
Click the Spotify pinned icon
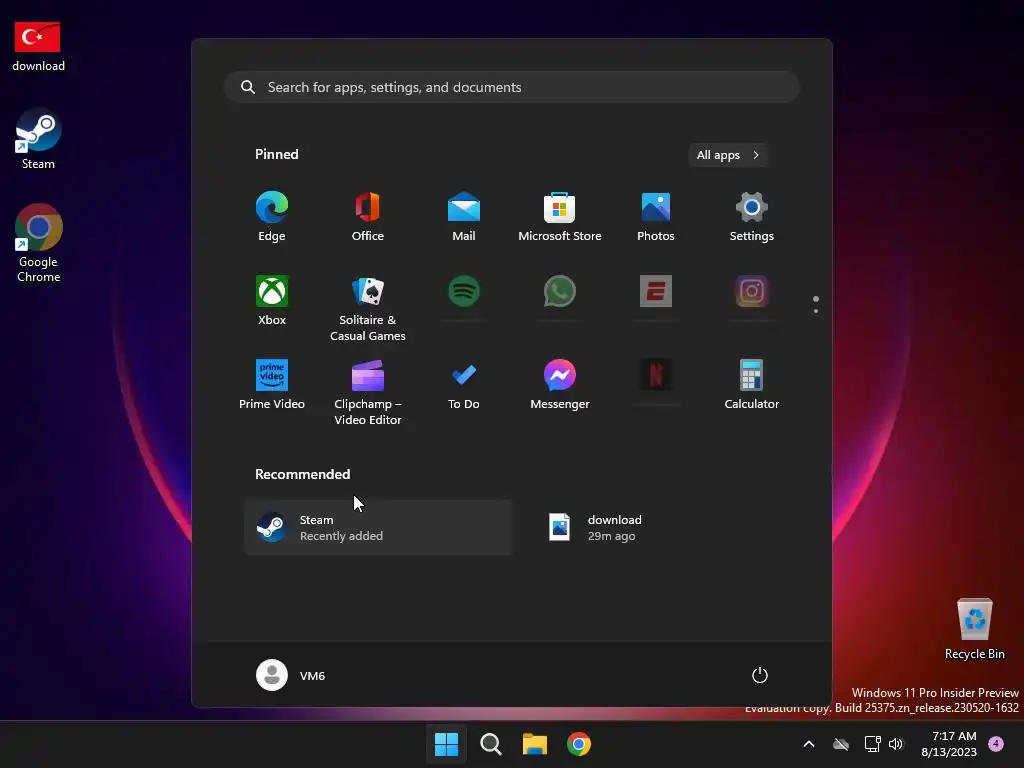tap(464, 291)
